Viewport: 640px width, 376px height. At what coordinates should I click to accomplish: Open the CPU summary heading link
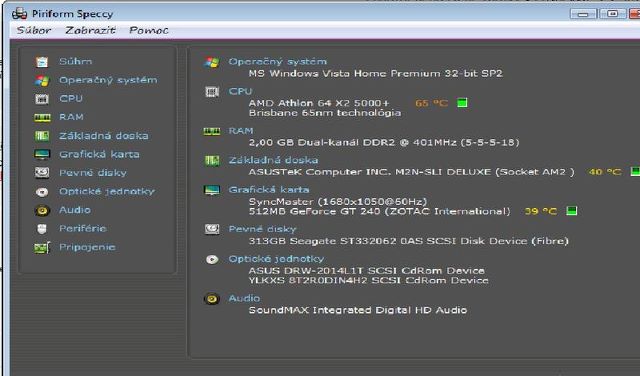coord(240,91)
